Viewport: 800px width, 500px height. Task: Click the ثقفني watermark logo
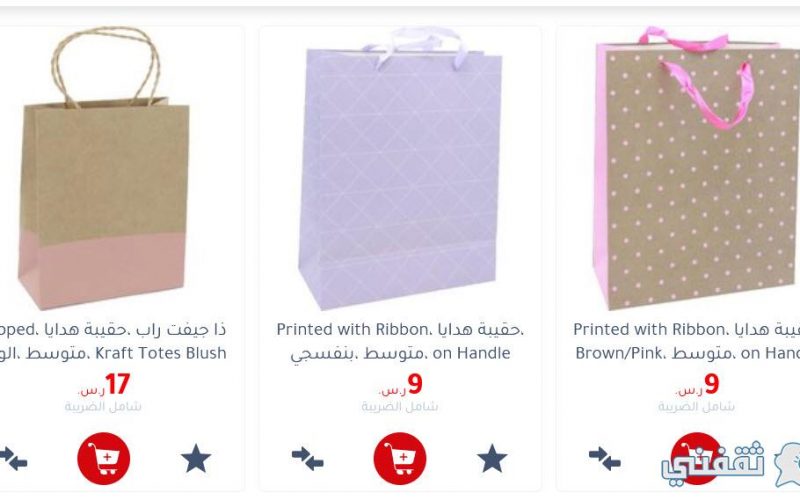coord(731,463)
